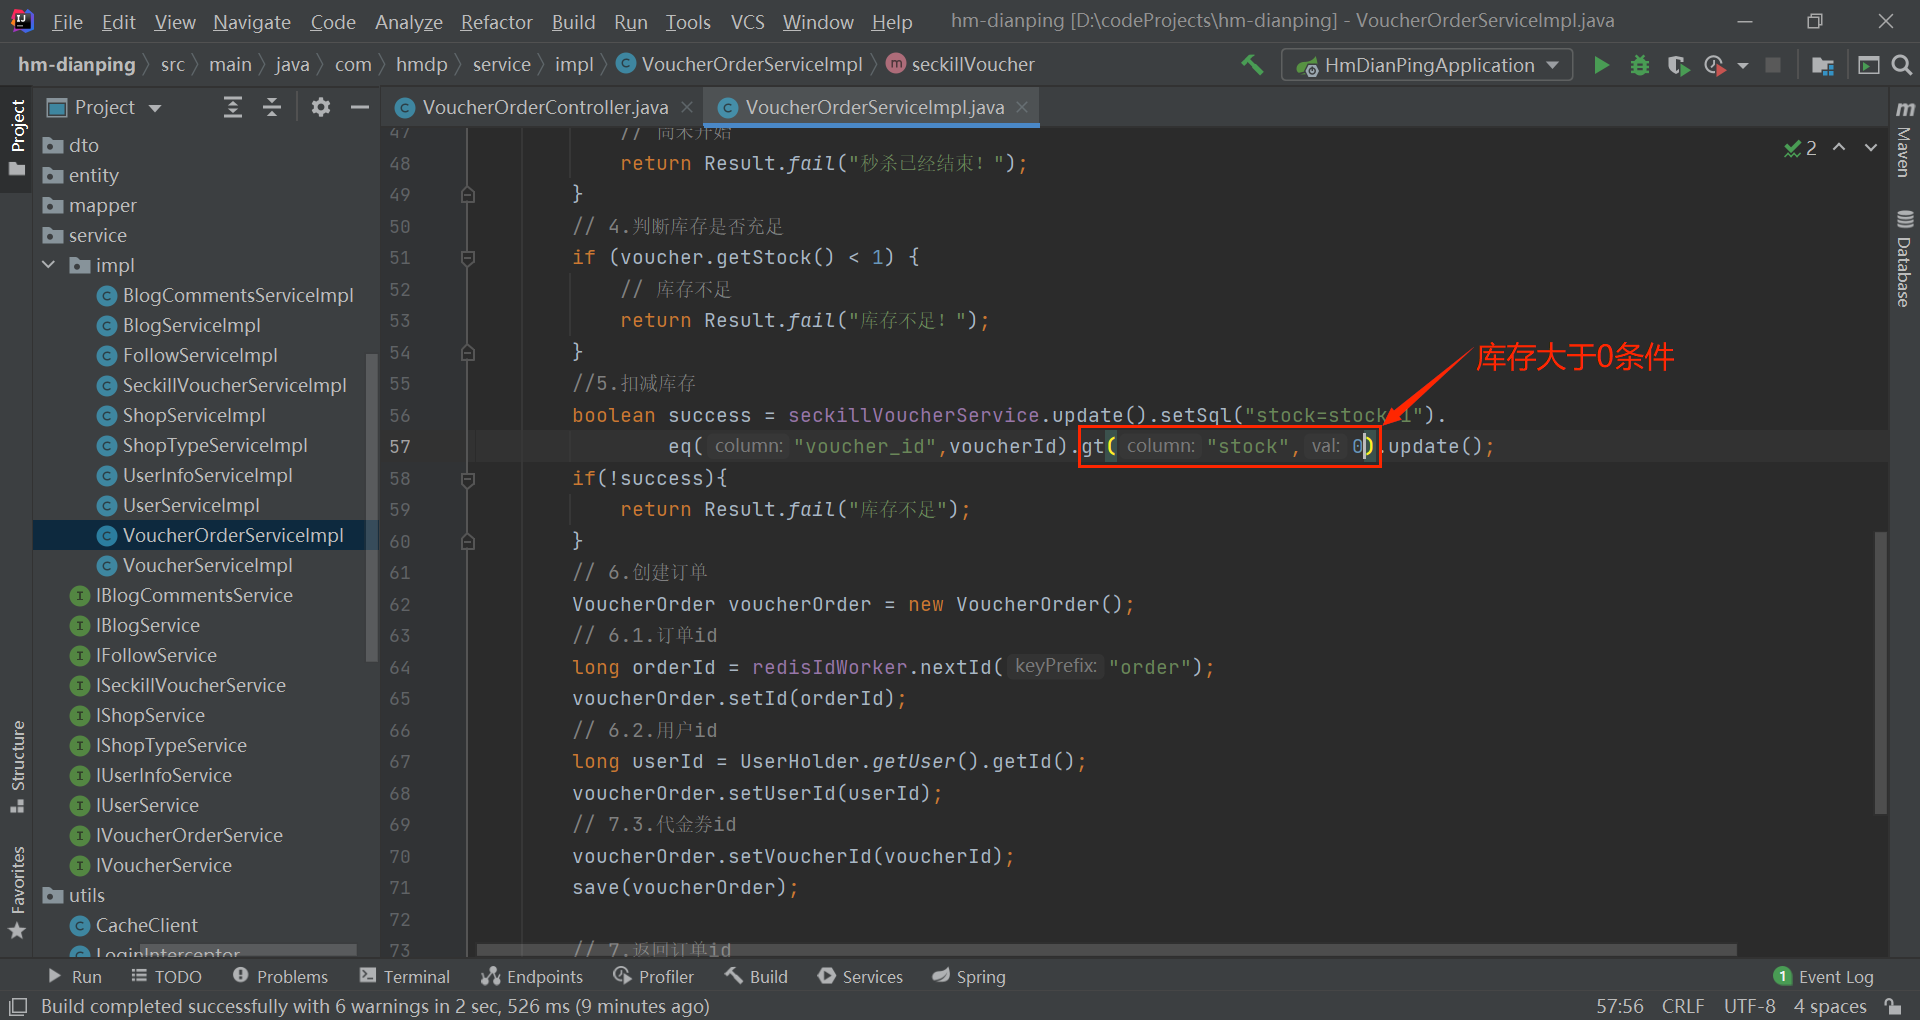The image size is (1921, 1020).
Task: Hide the Project panel with the minus icon
Action: coord(360,107)
